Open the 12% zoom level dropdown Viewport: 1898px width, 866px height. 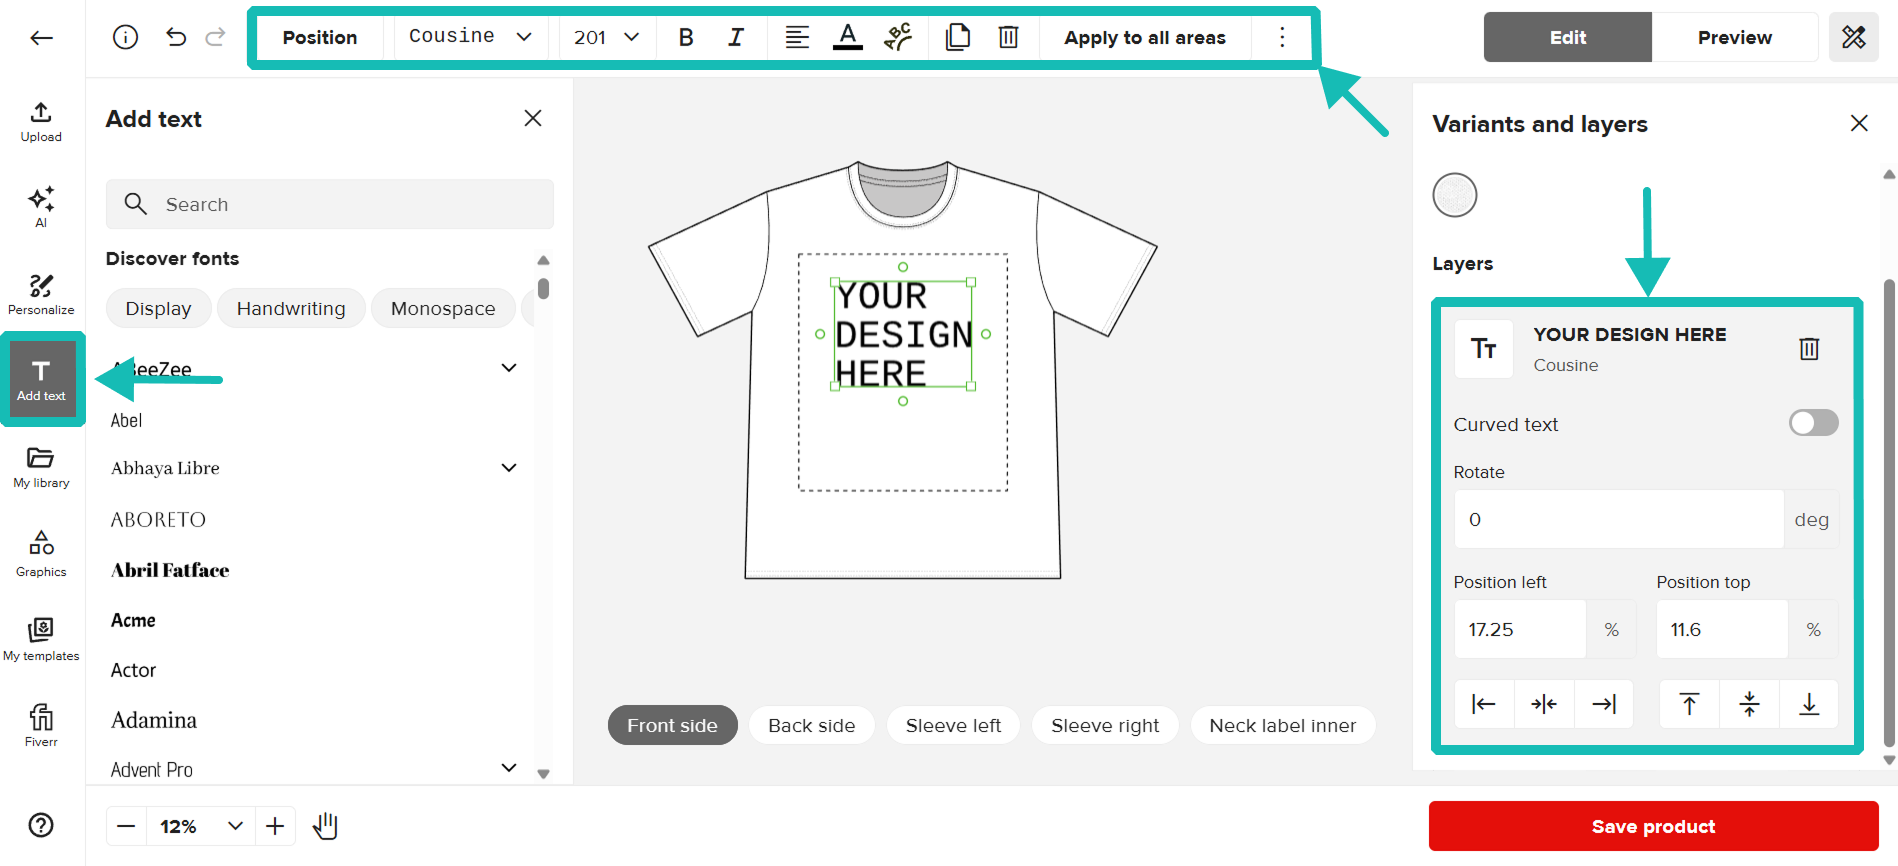tap(201, 826)
